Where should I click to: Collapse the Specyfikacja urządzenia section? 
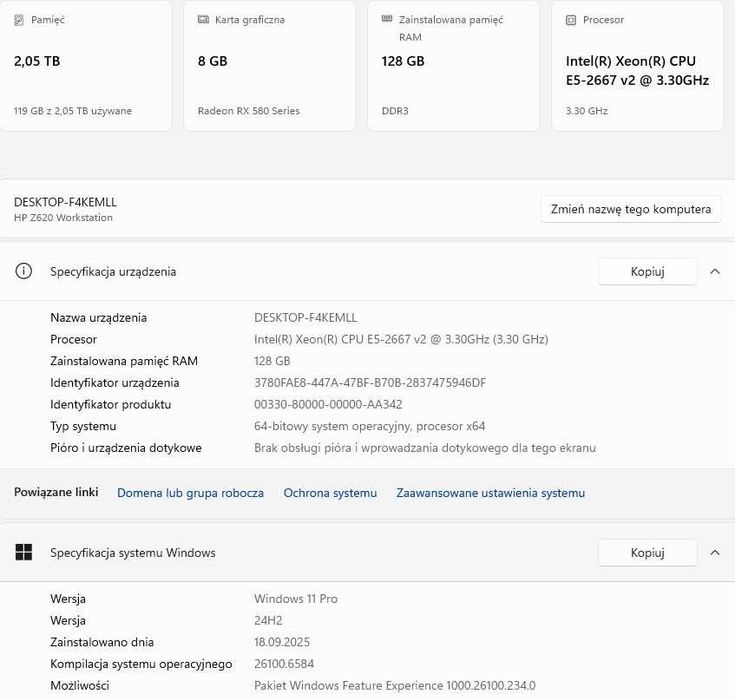714,271
